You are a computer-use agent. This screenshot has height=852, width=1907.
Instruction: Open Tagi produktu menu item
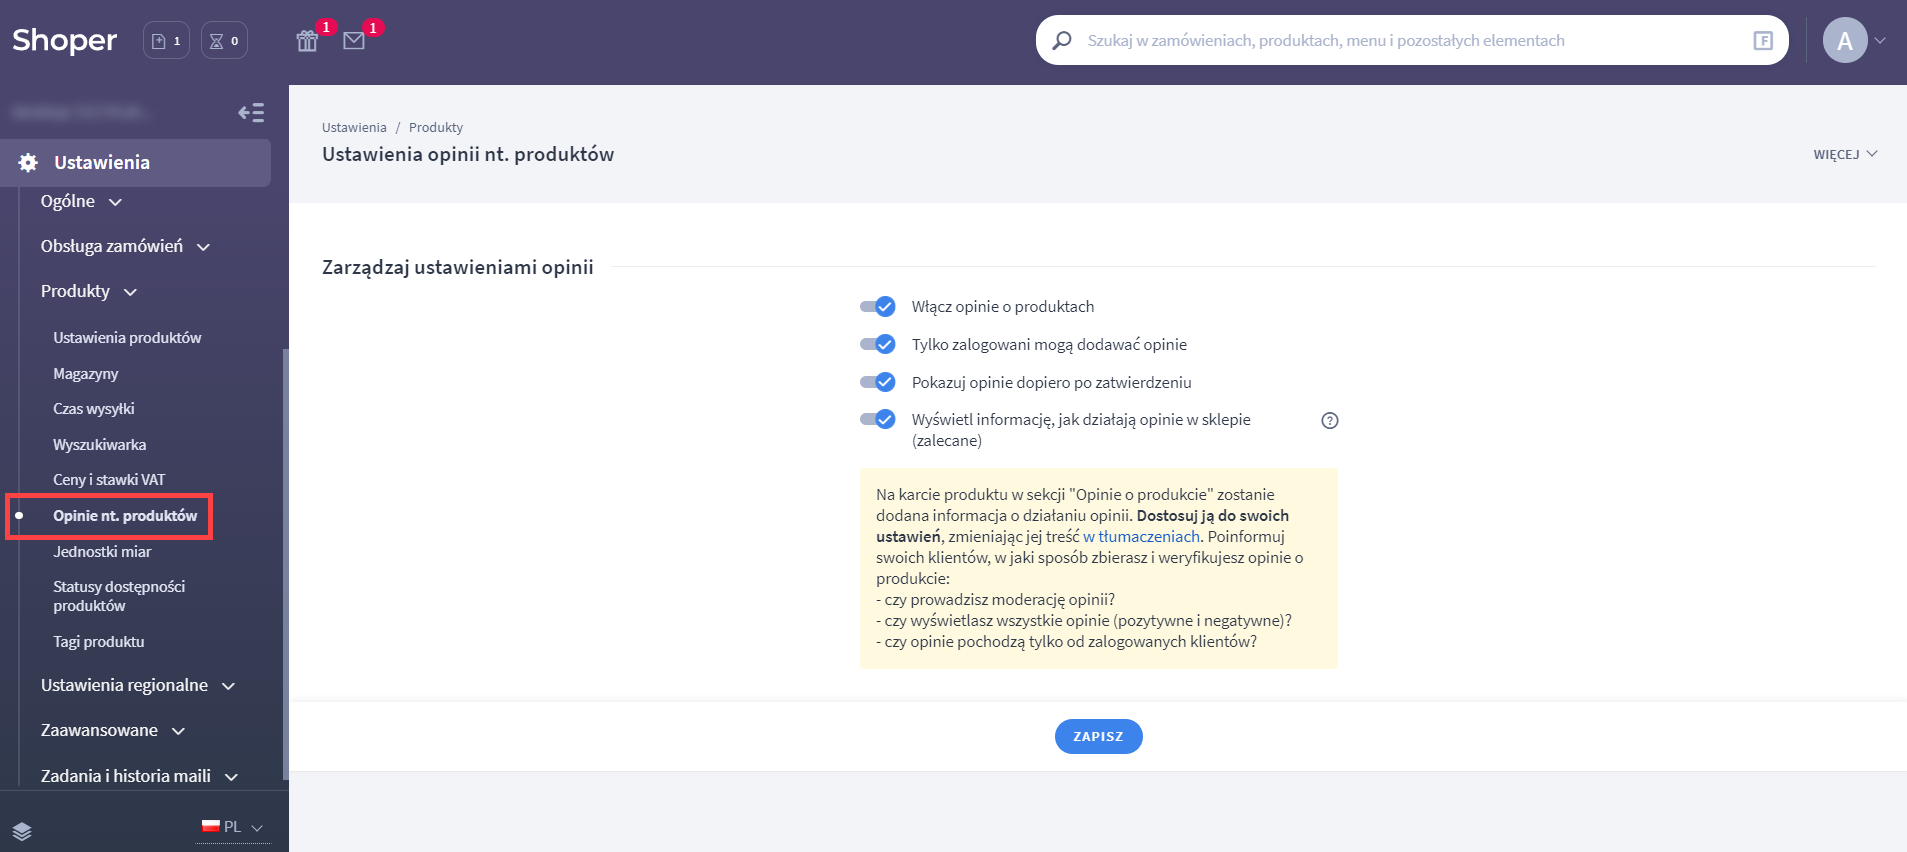pyautogui.click(x=99, y=642)
